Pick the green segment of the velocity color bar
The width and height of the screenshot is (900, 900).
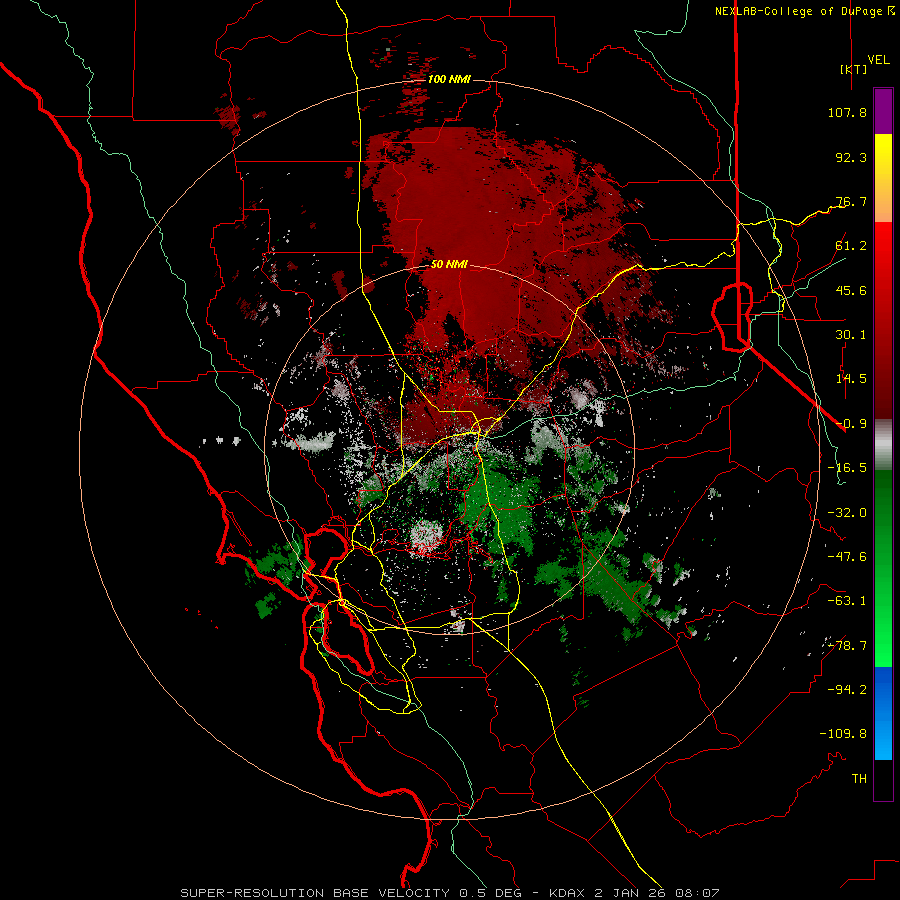click(883, 568)
